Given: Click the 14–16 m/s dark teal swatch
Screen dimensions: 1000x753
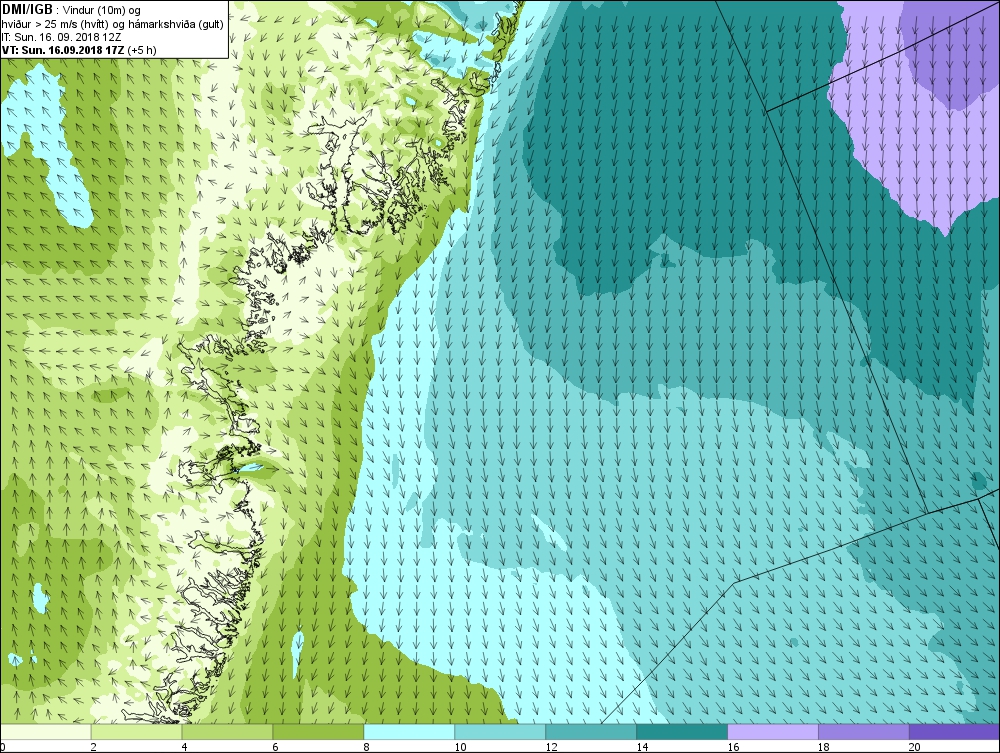Looking at the screenshot, I should tap(682, 732).
